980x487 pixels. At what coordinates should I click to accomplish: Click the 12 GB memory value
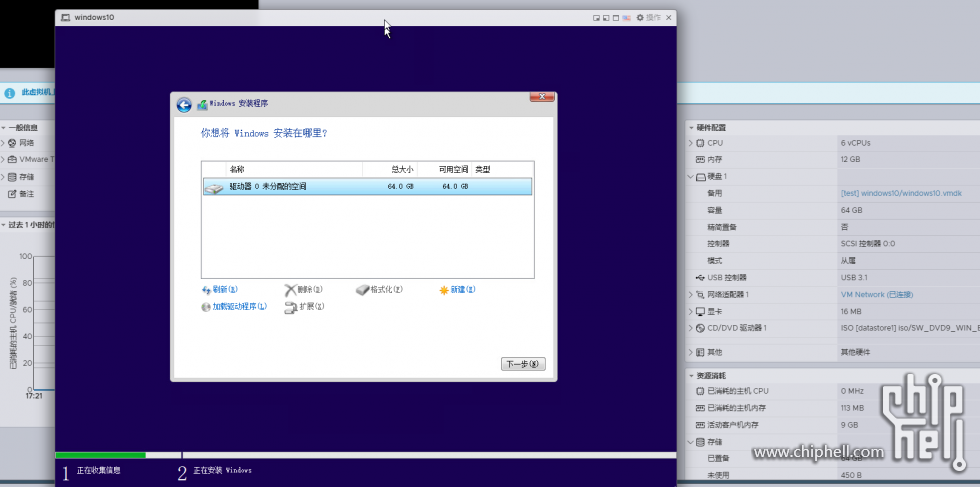pos(851,159)
